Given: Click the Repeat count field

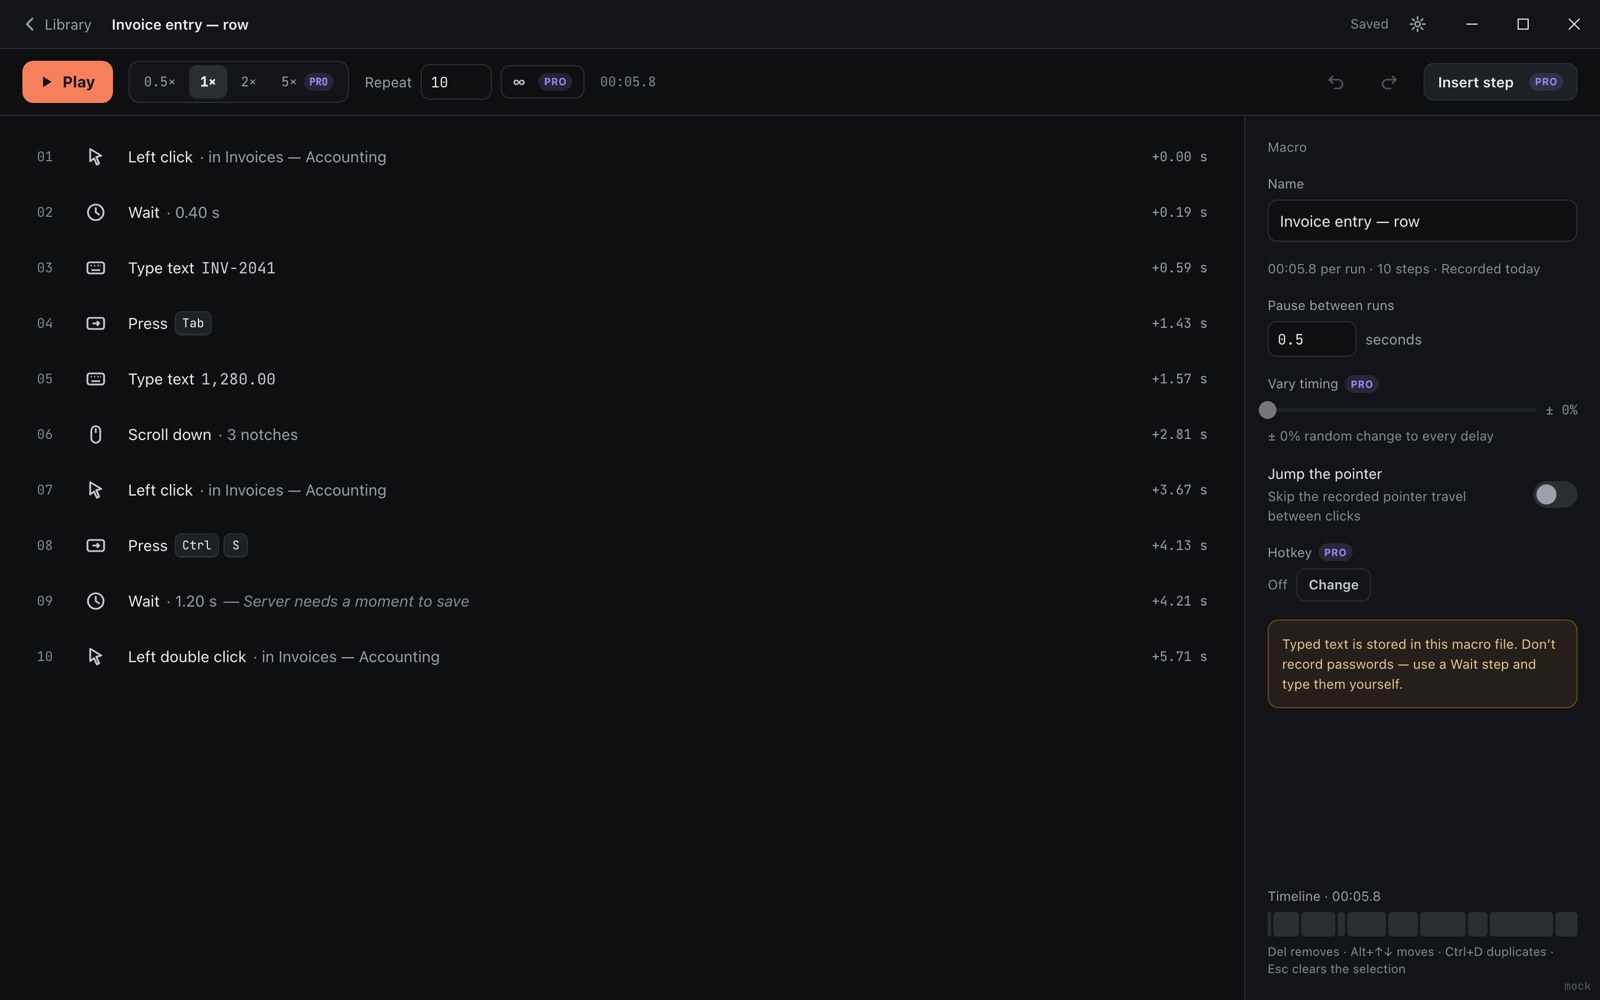Looking at the screenshot, I should tap(456, 82).
